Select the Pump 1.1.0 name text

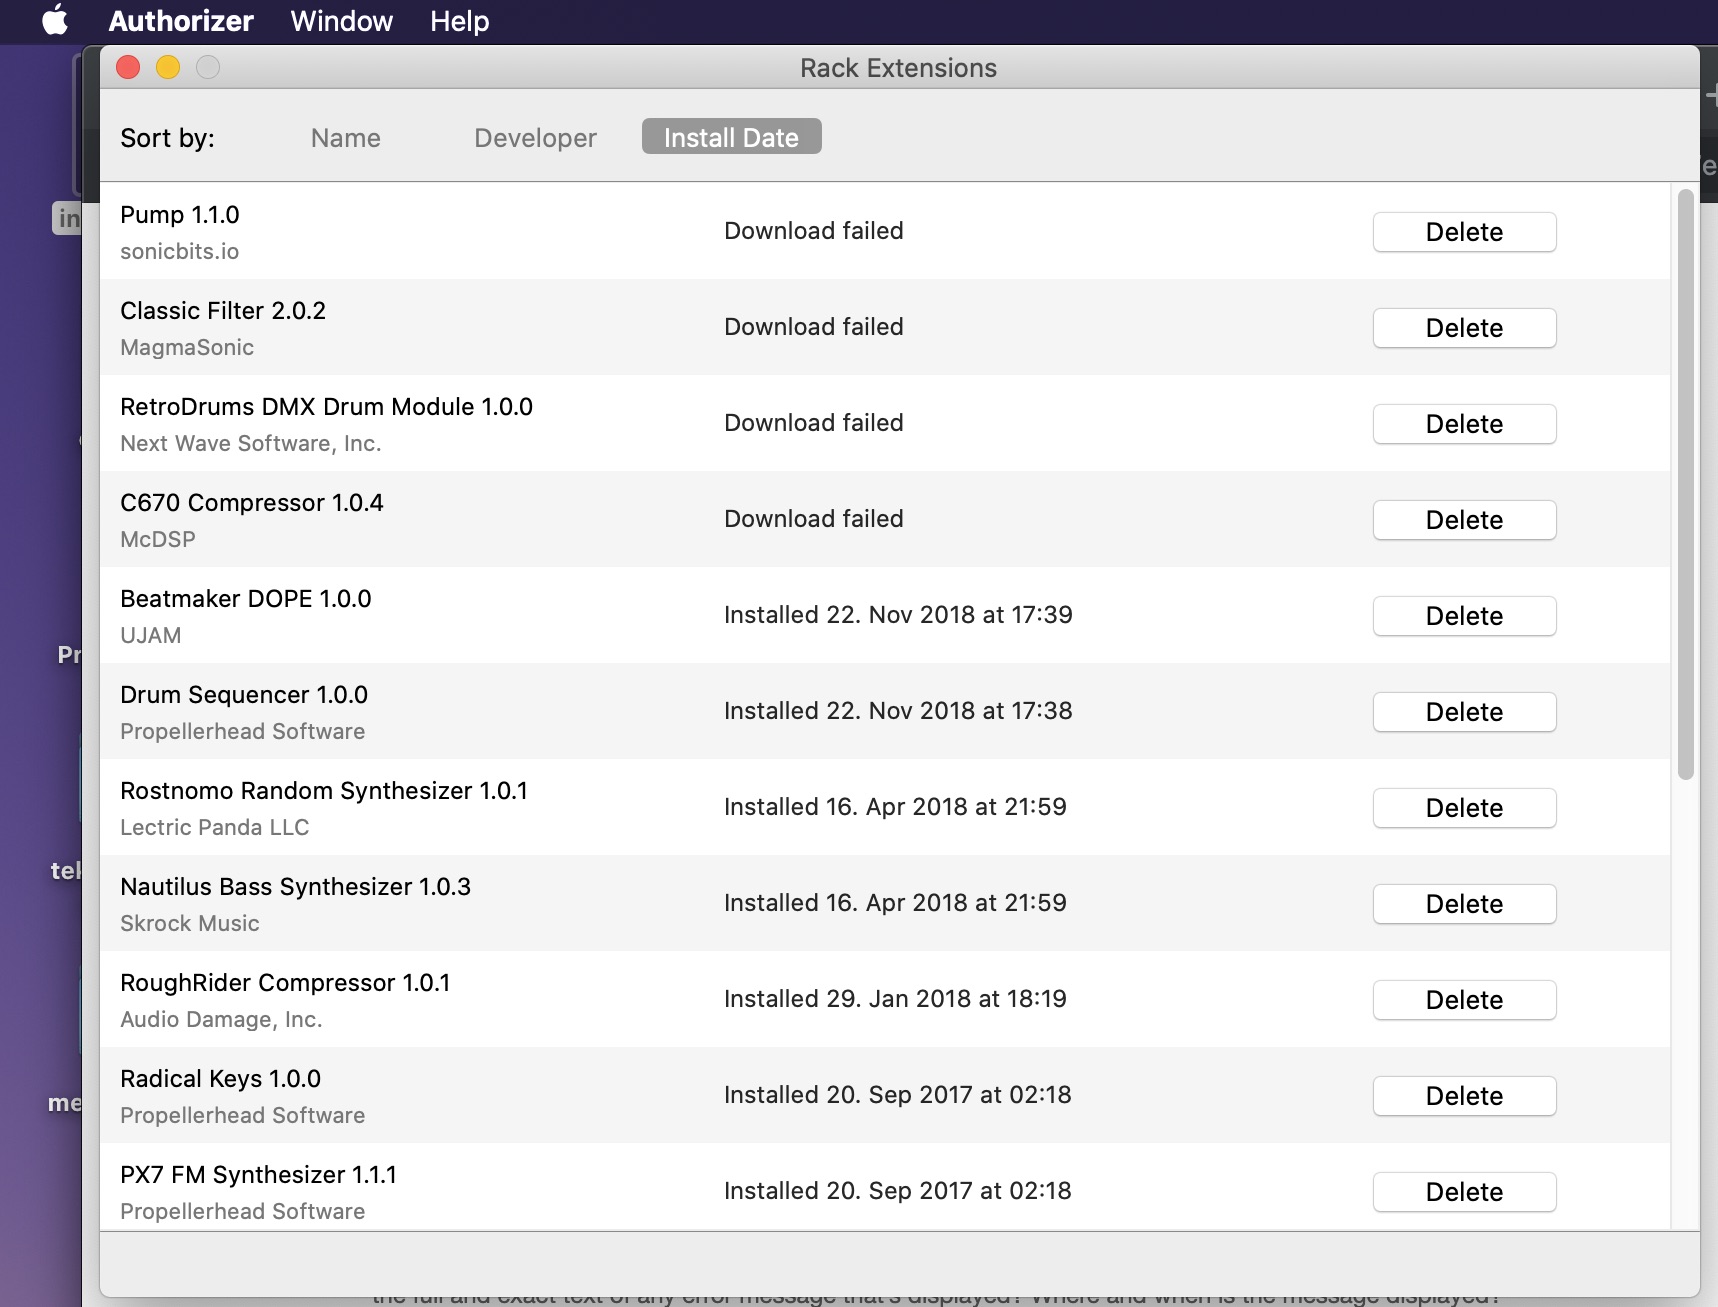tap(180, 215)
